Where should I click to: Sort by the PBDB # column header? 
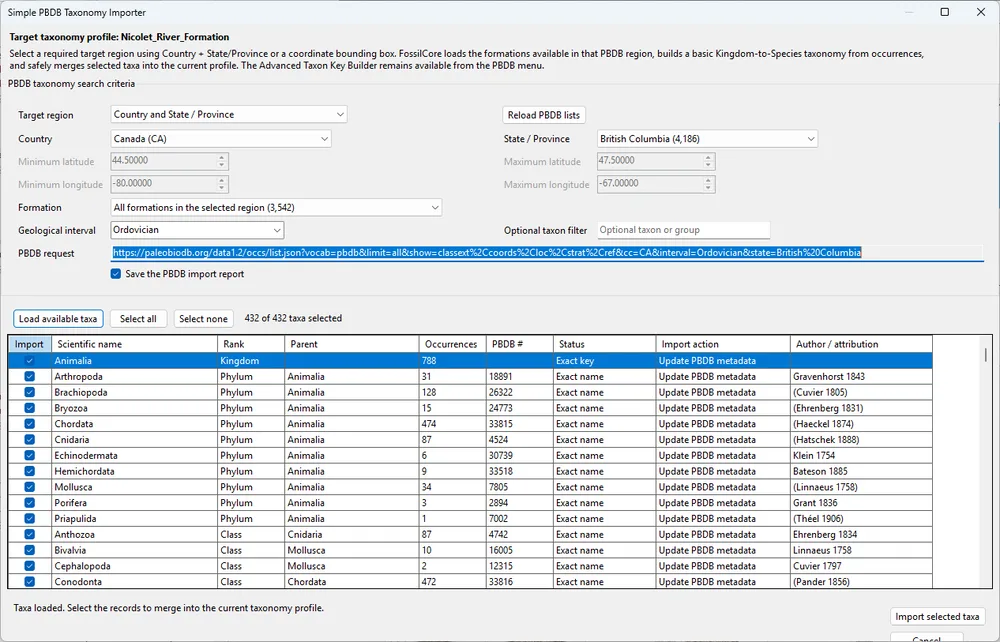tap(519, 344)
